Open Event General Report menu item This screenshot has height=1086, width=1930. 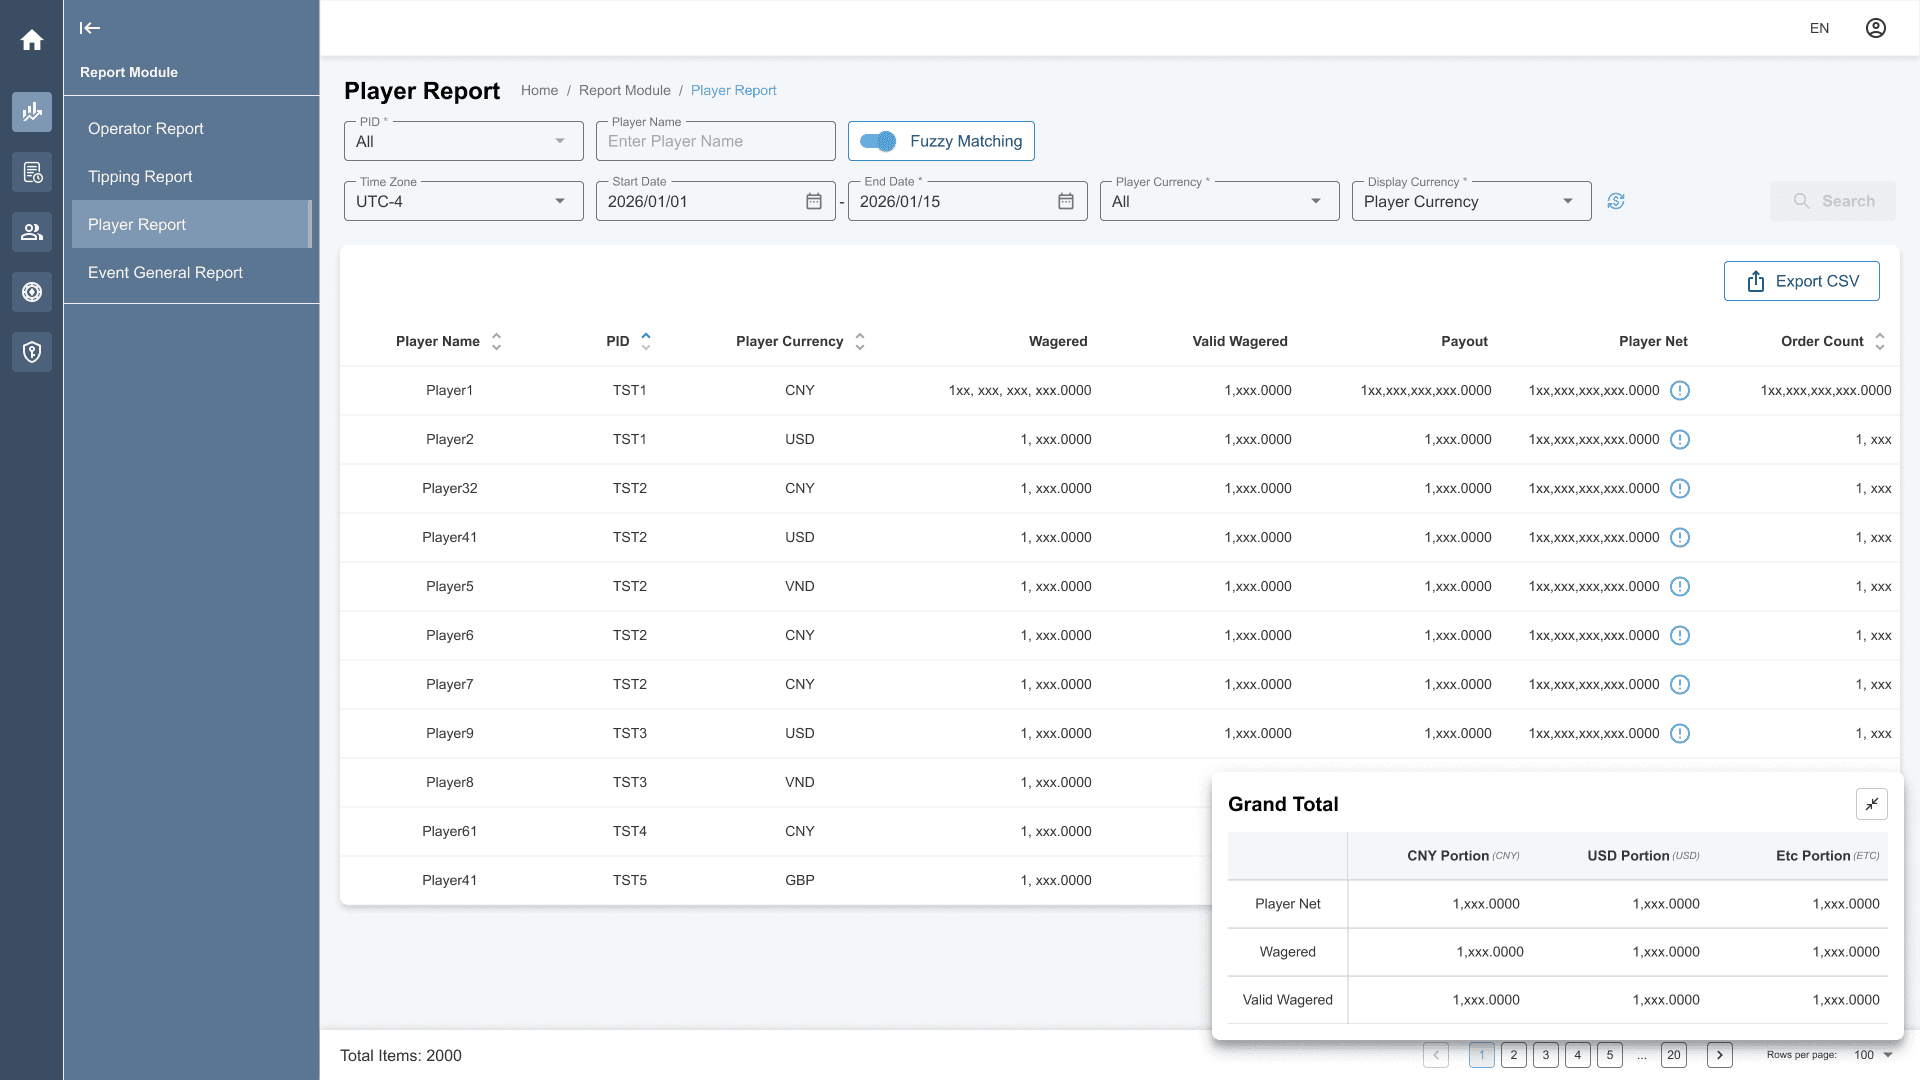pos(192,274)
